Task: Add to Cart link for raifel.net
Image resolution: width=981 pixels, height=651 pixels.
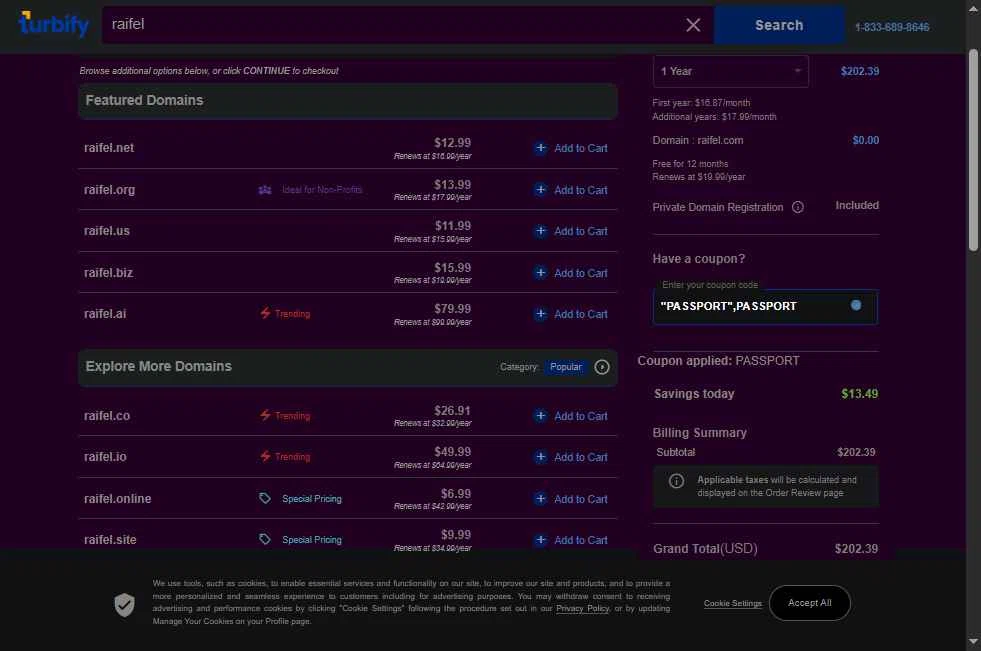Action: click(x=581, y=148)
